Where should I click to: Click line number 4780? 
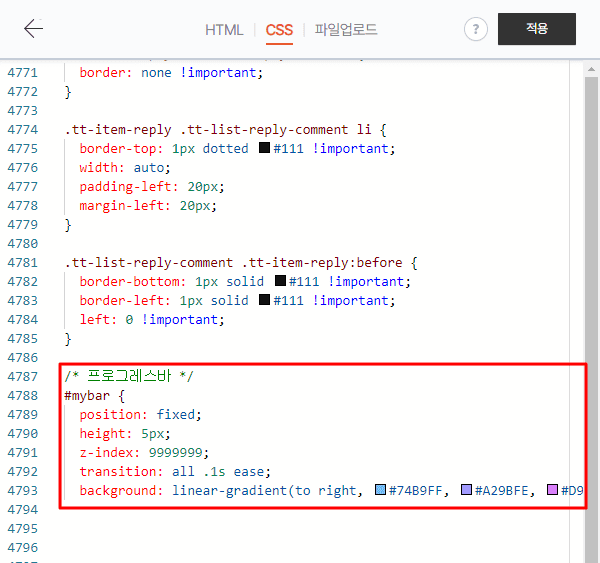point(23,243)
